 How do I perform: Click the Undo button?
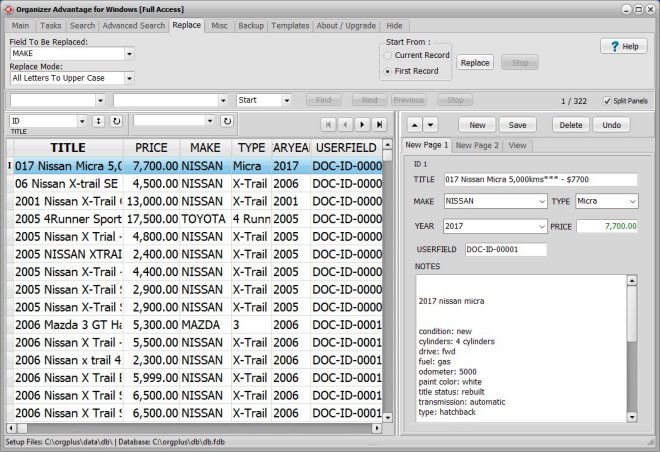[611, 125]
